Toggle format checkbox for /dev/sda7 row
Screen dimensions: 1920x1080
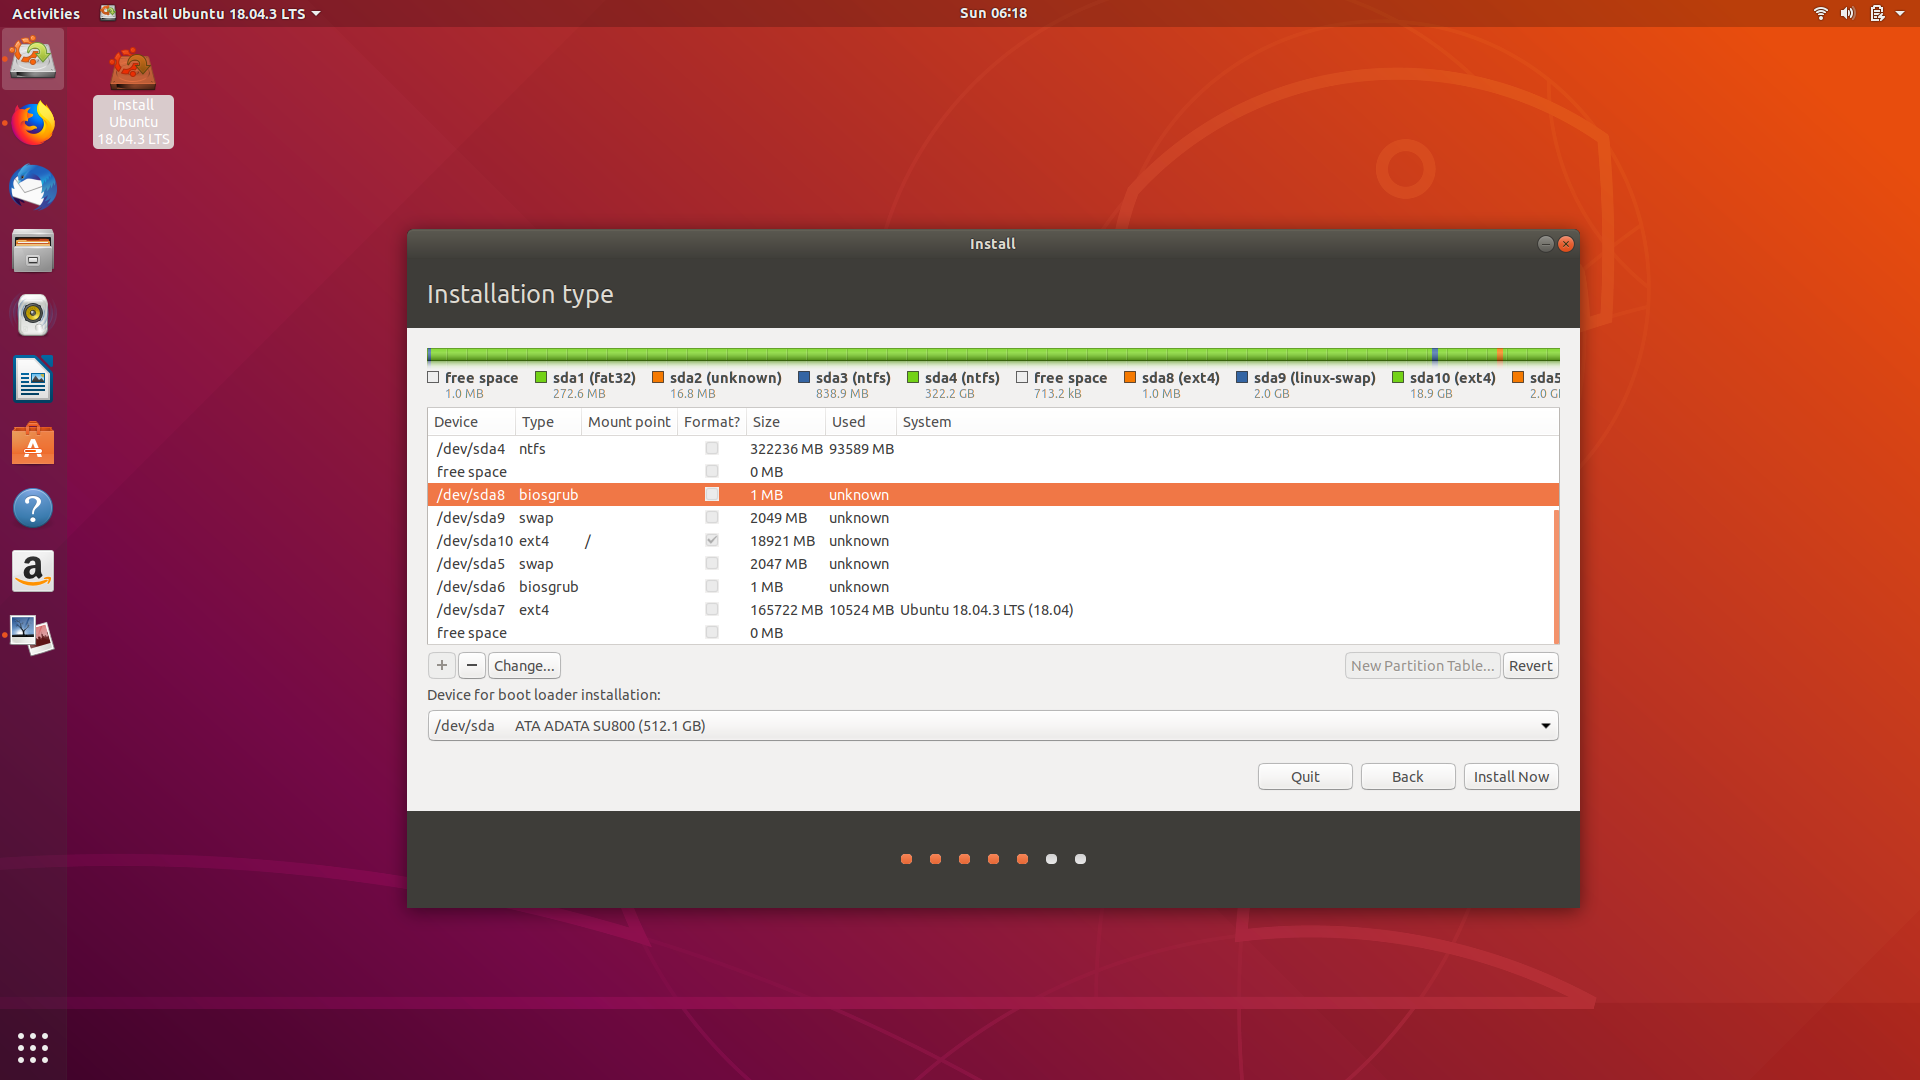712,609
